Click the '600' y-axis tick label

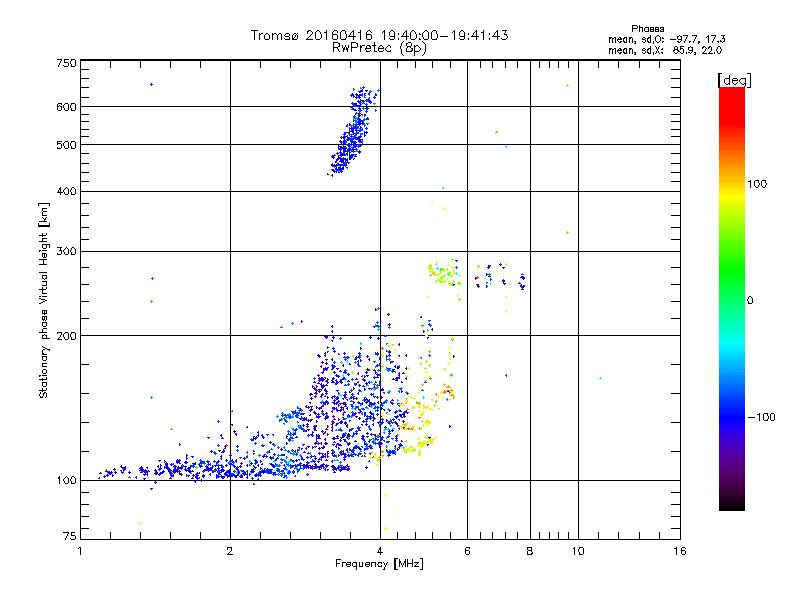pyautogui.click(x=66, y=107)
